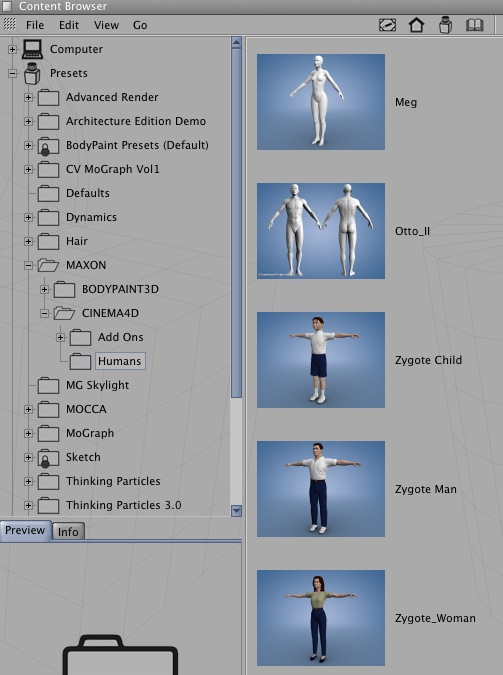
Task: Click the Content Browser title bar window icon
Action: coord(7,6)
